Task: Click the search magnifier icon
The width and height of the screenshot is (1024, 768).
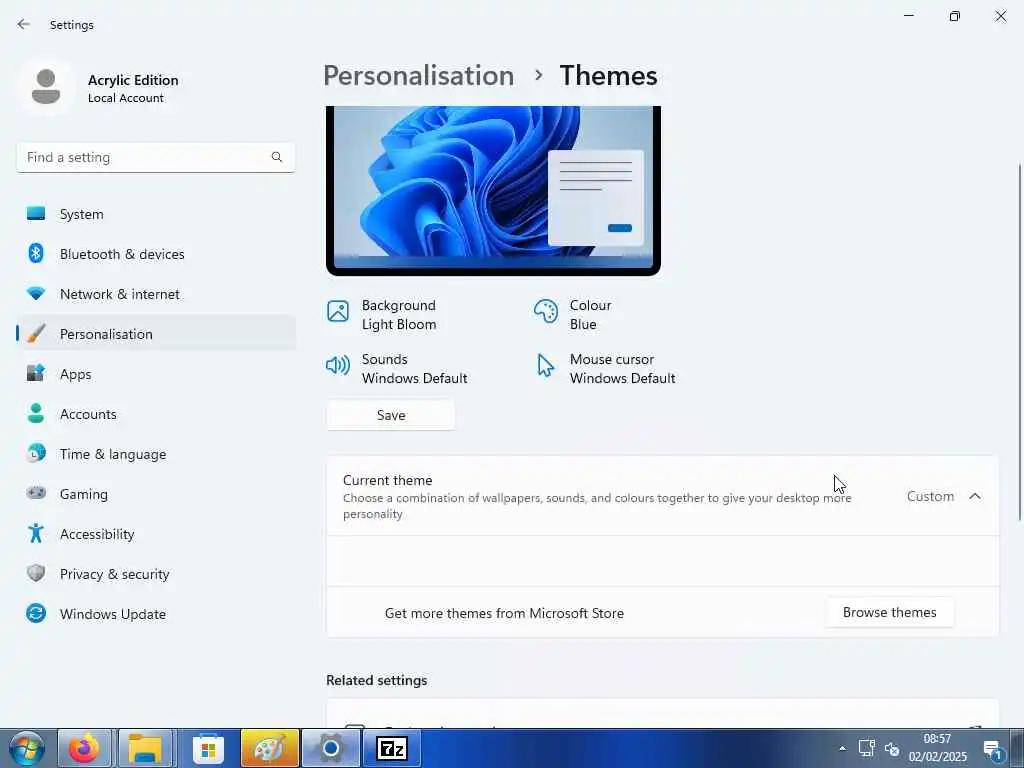Action: tap(277, 157)
